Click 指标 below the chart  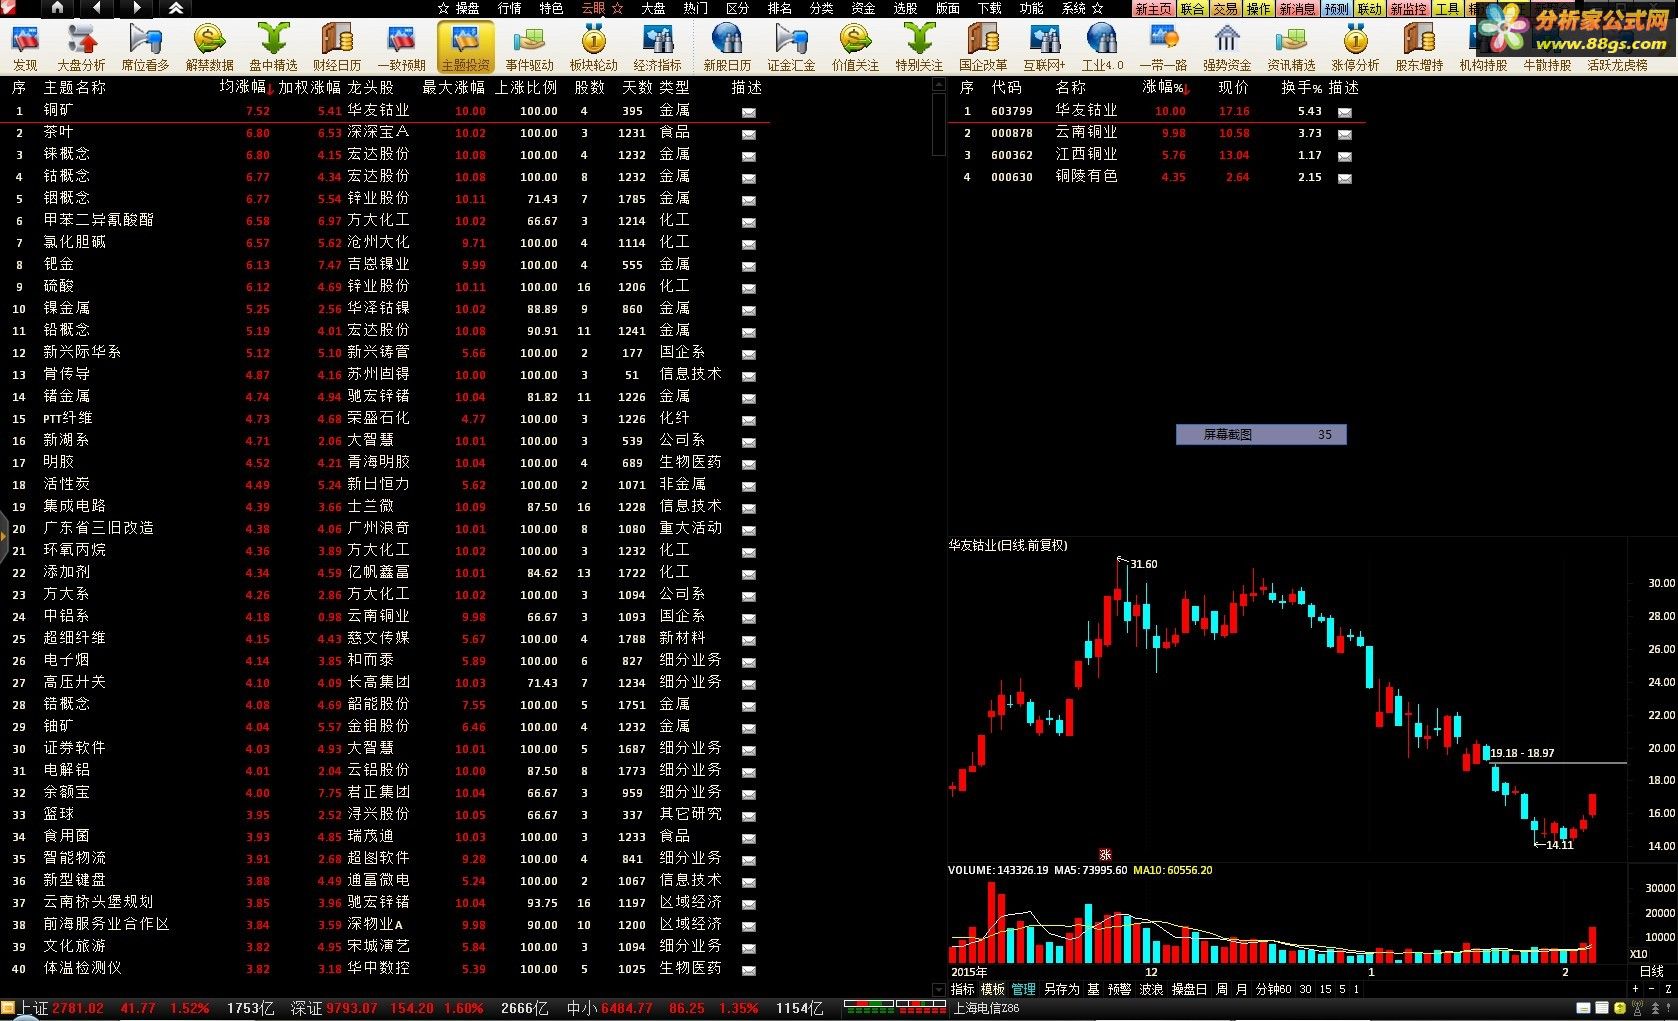click(x=963, y=989)
